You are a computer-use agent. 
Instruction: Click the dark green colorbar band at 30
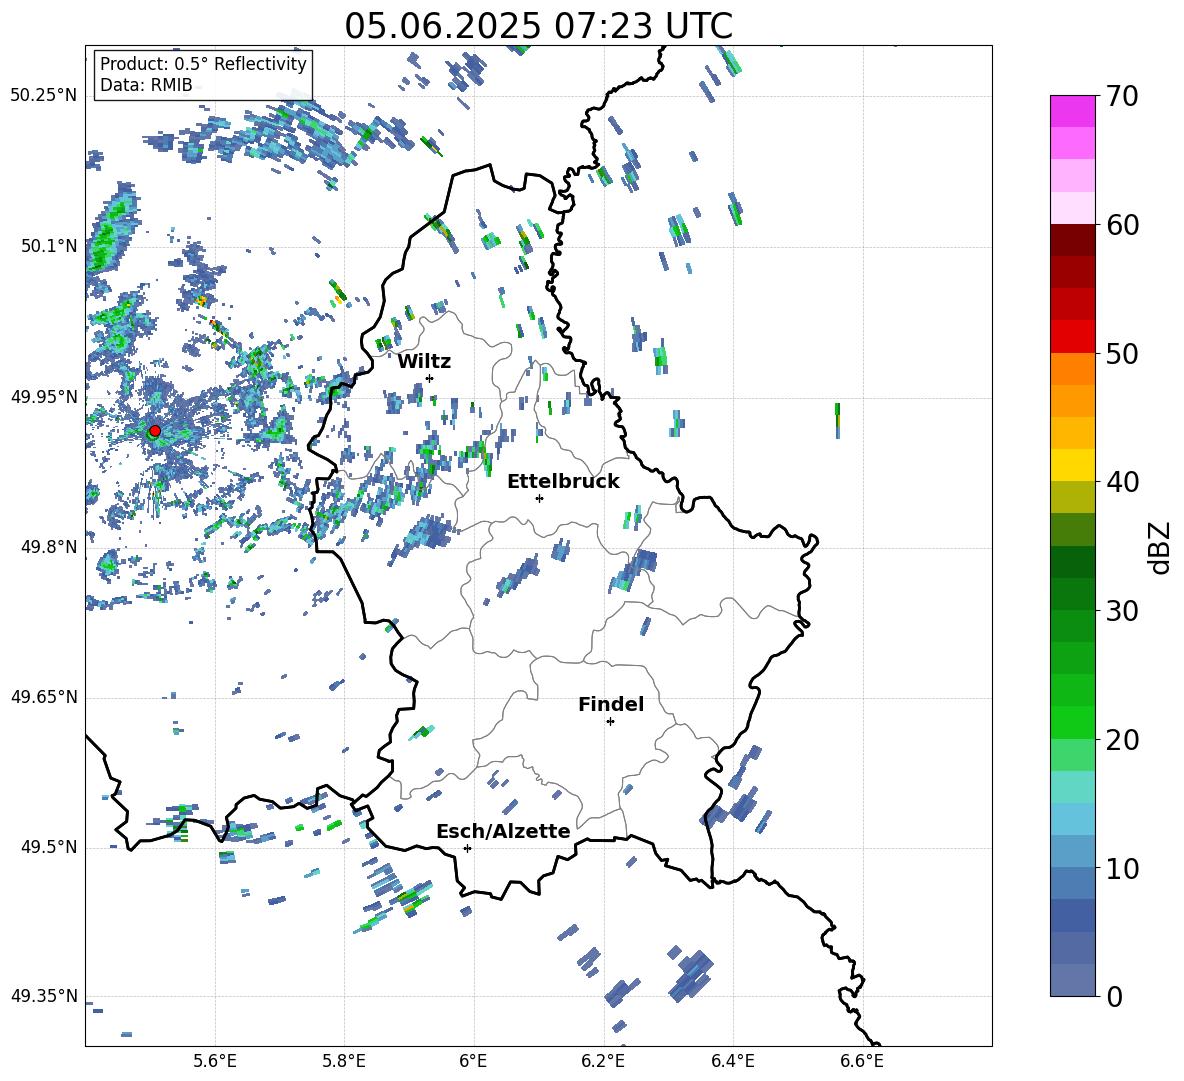pyautogui.click(x=1073, y=594)
